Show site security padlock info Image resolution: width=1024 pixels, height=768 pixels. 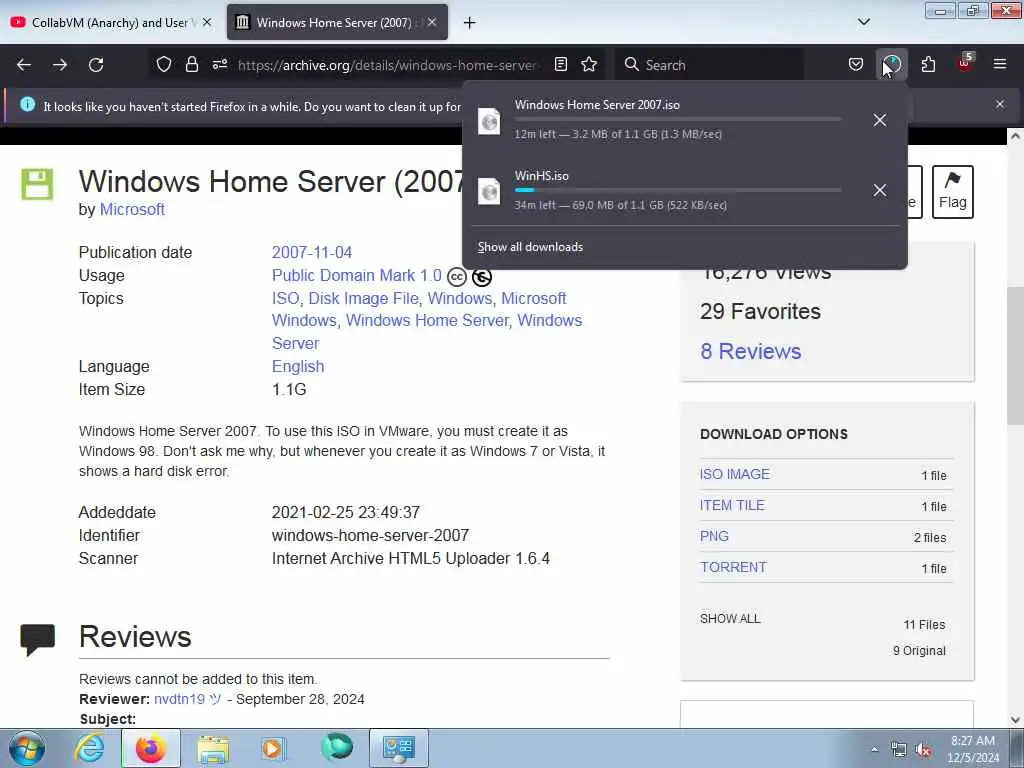click(x=191, y=64)
